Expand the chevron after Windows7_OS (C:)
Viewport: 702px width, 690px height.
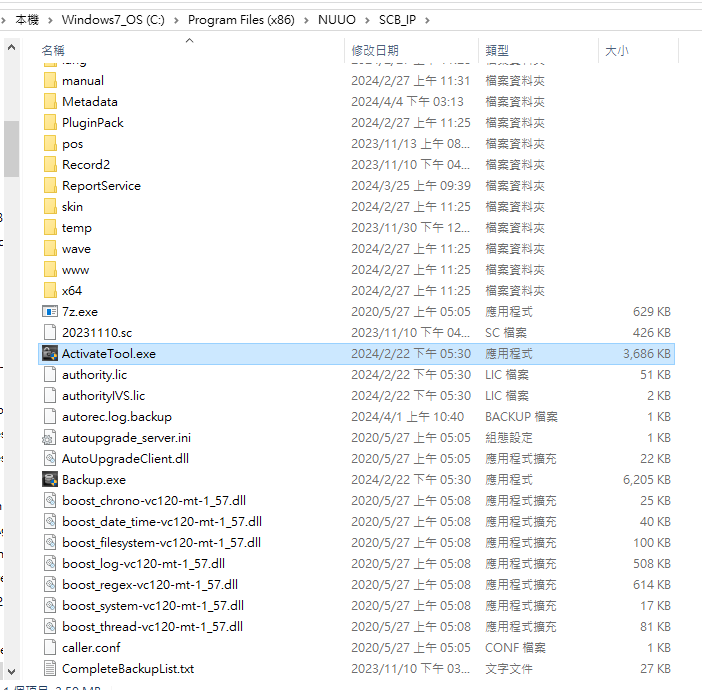(x=177, y=20)
